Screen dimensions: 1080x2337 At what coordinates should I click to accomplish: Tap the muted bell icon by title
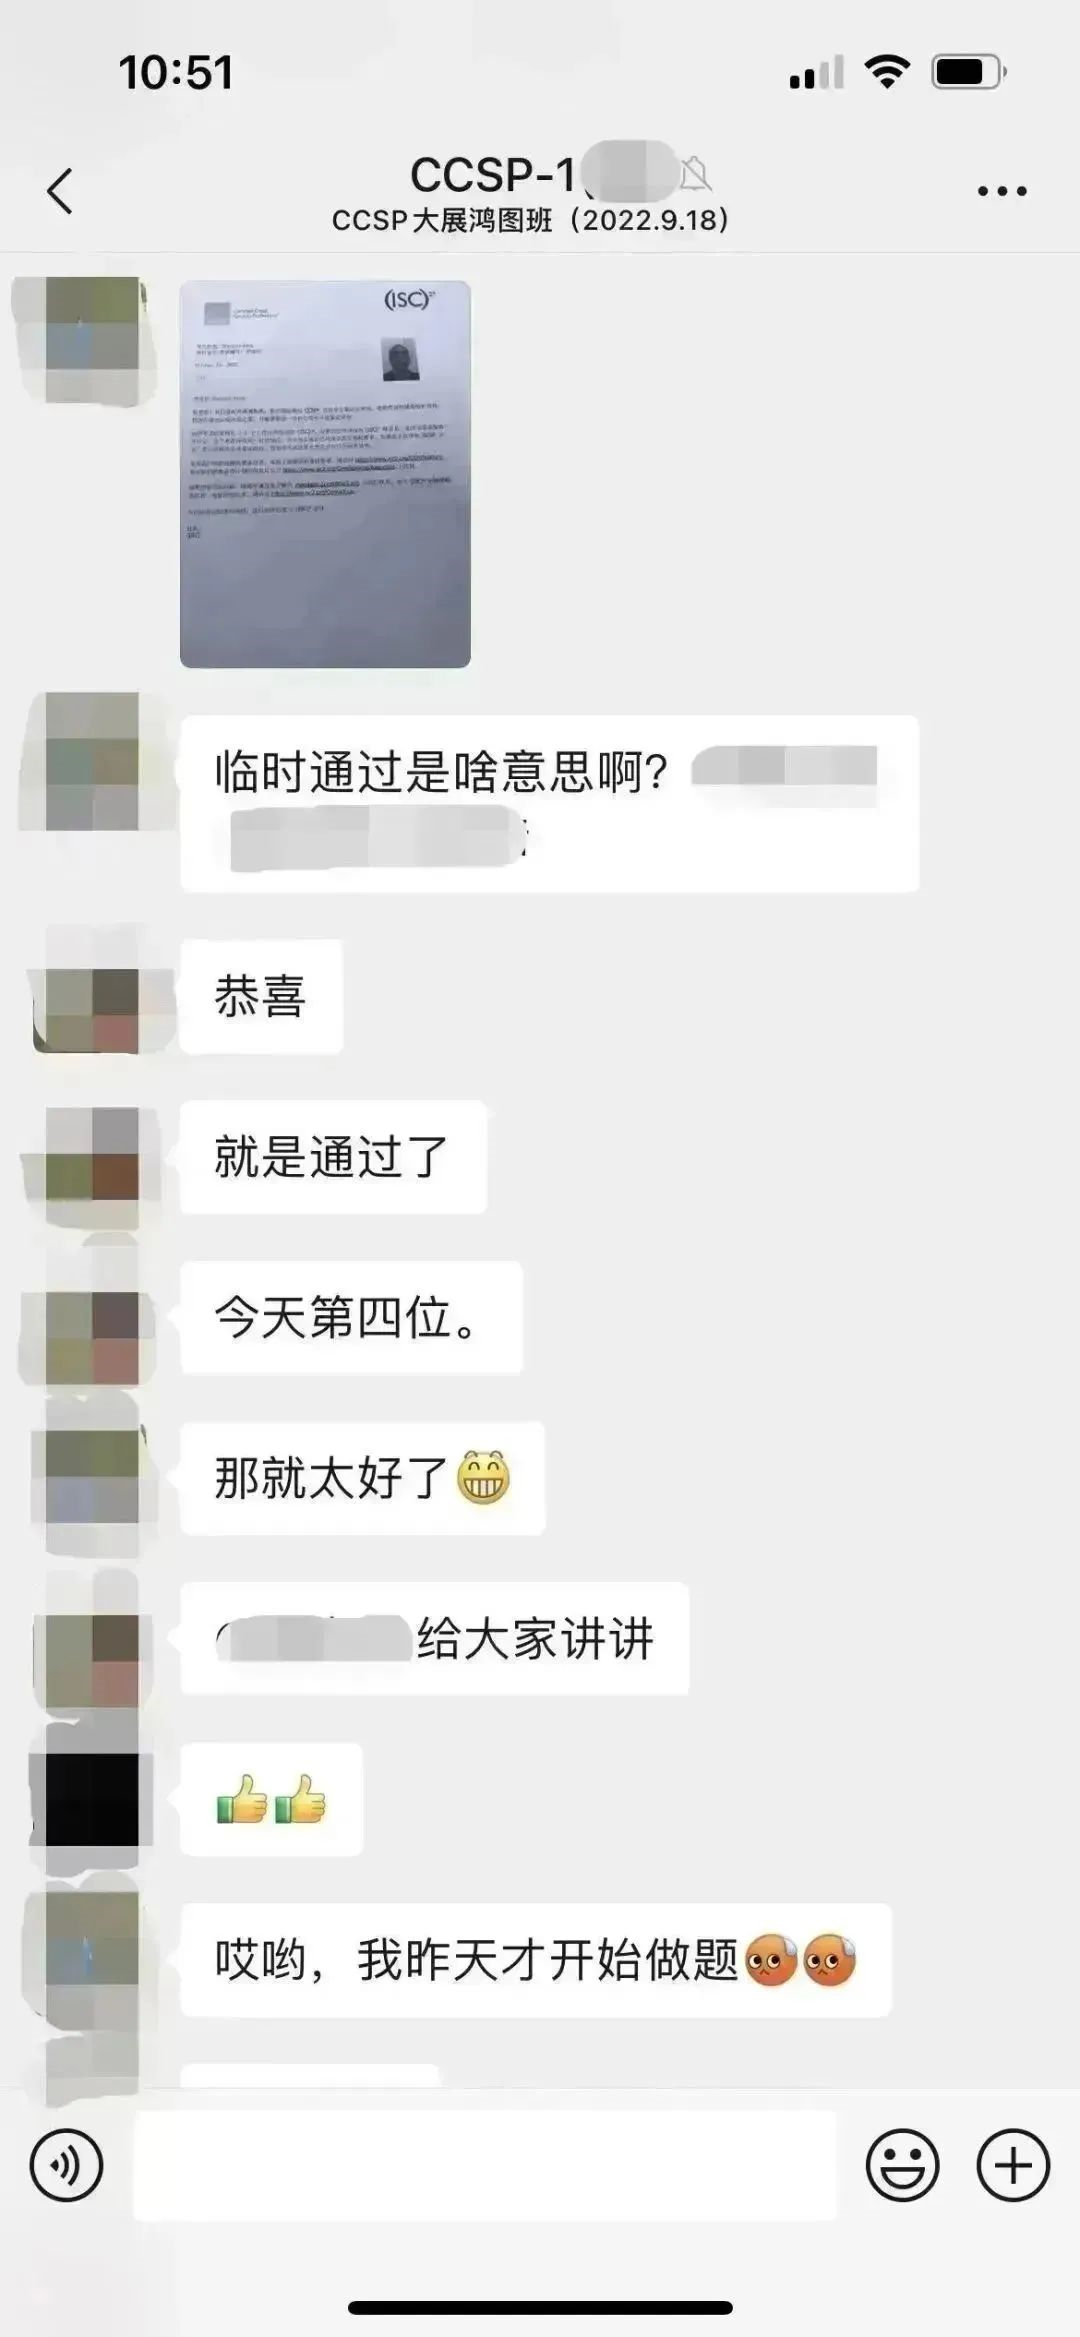696,175
